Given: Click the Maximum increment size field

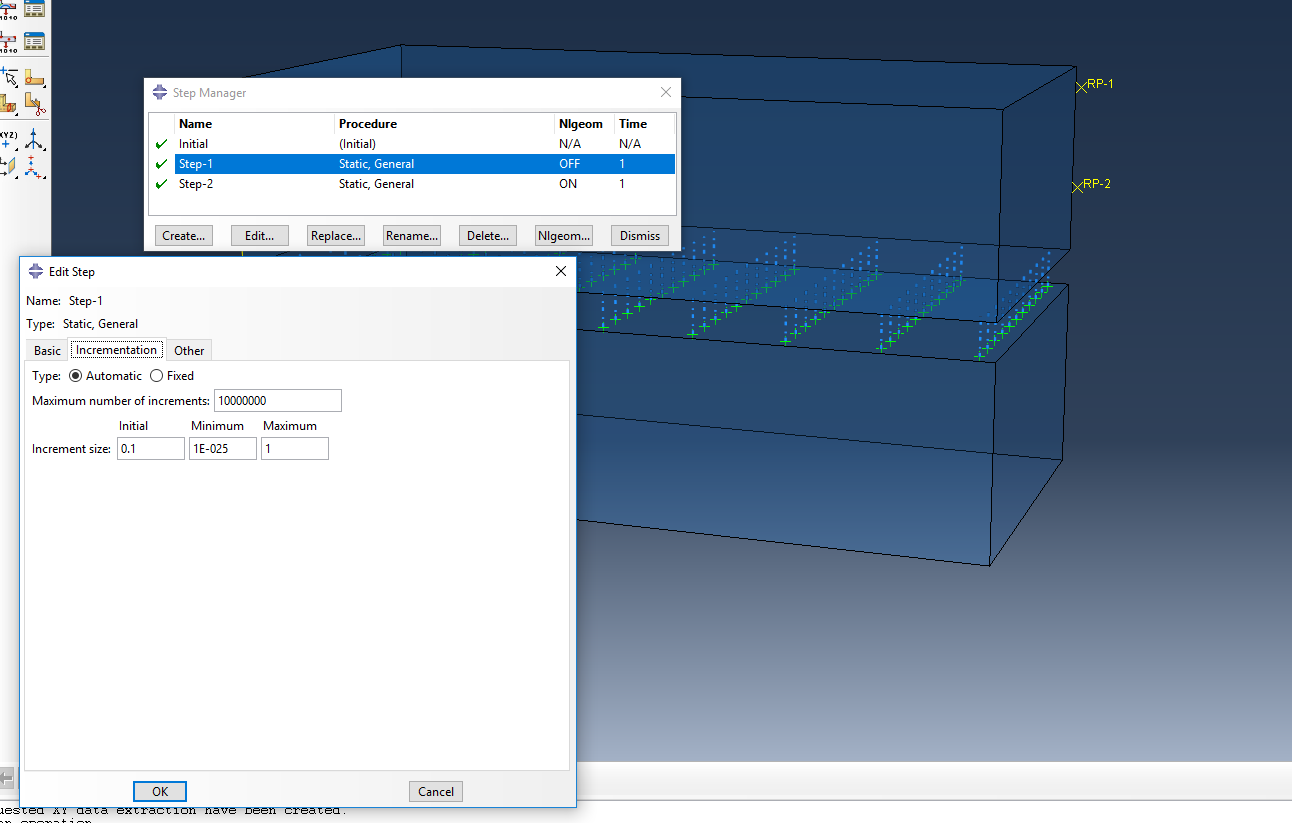Looking at the screenshot, I should pyautogui.click(x=295, y=449).
